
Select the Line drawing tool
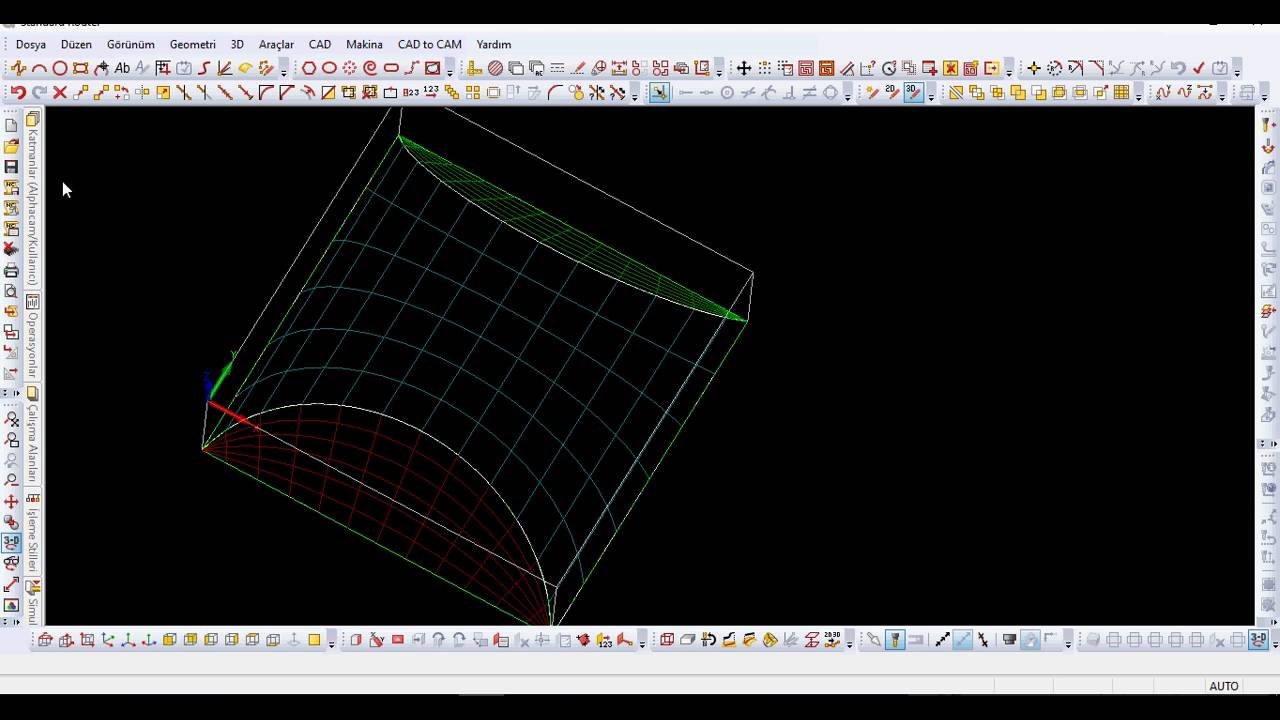(x=18, y=68)
